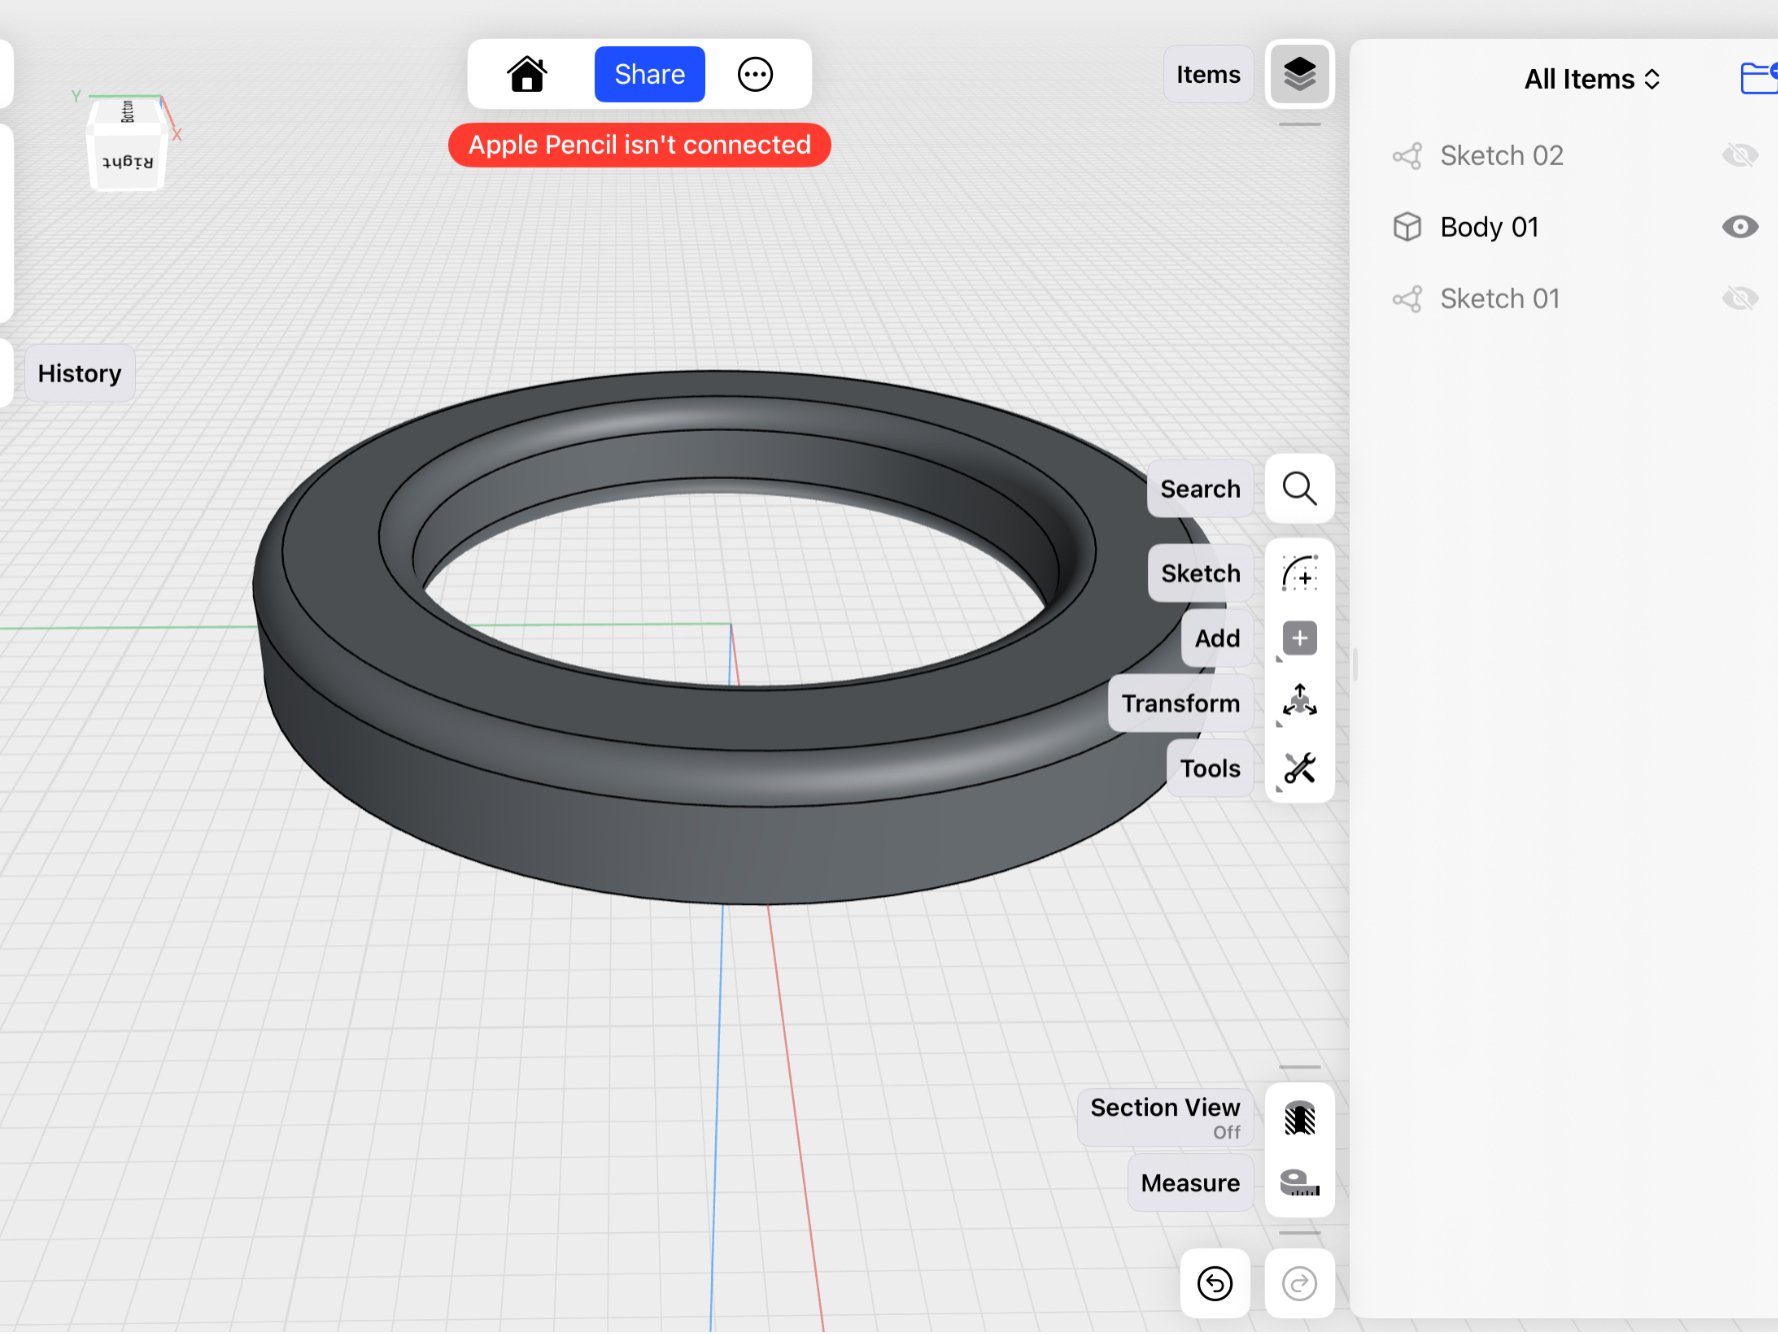Open the Search magnifier tool
The width and height of the screenshot is (1778, 1334).
[x=1299, y=488]
